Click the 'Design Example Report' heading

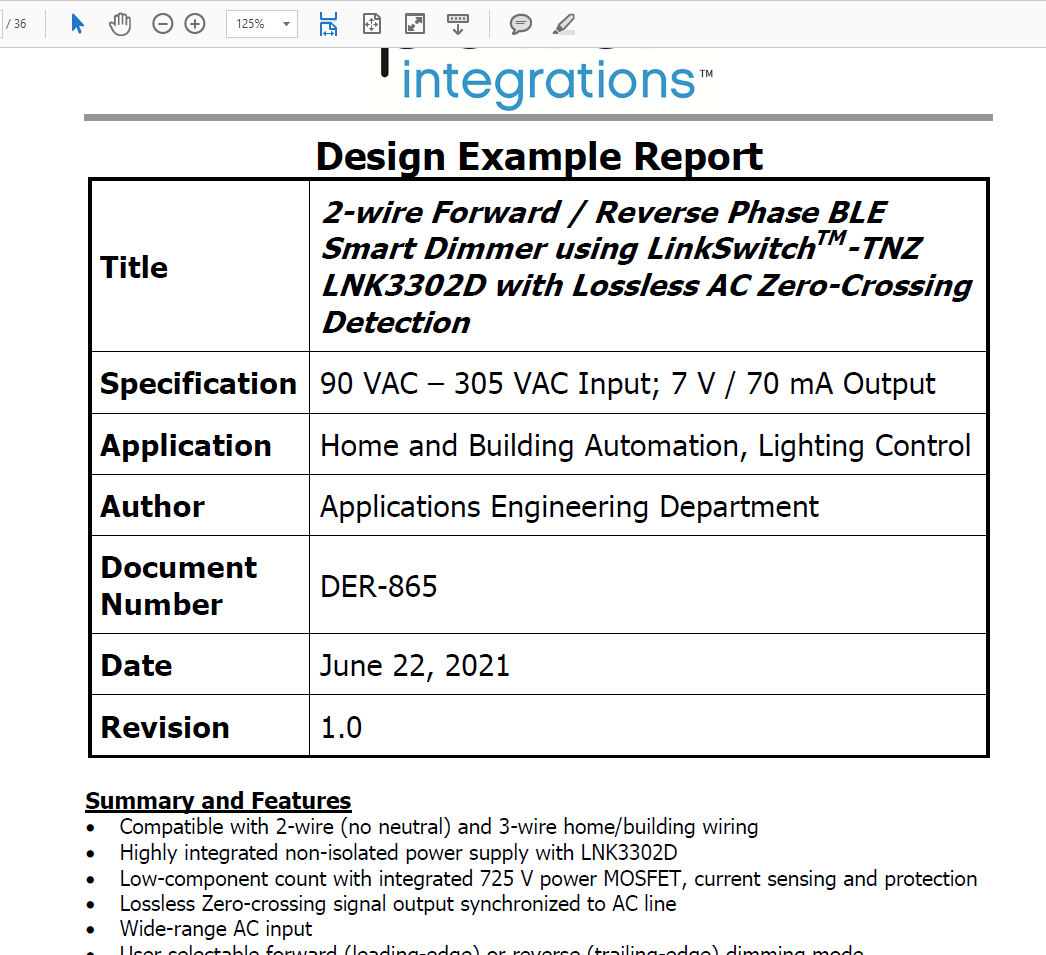[539, 157]
